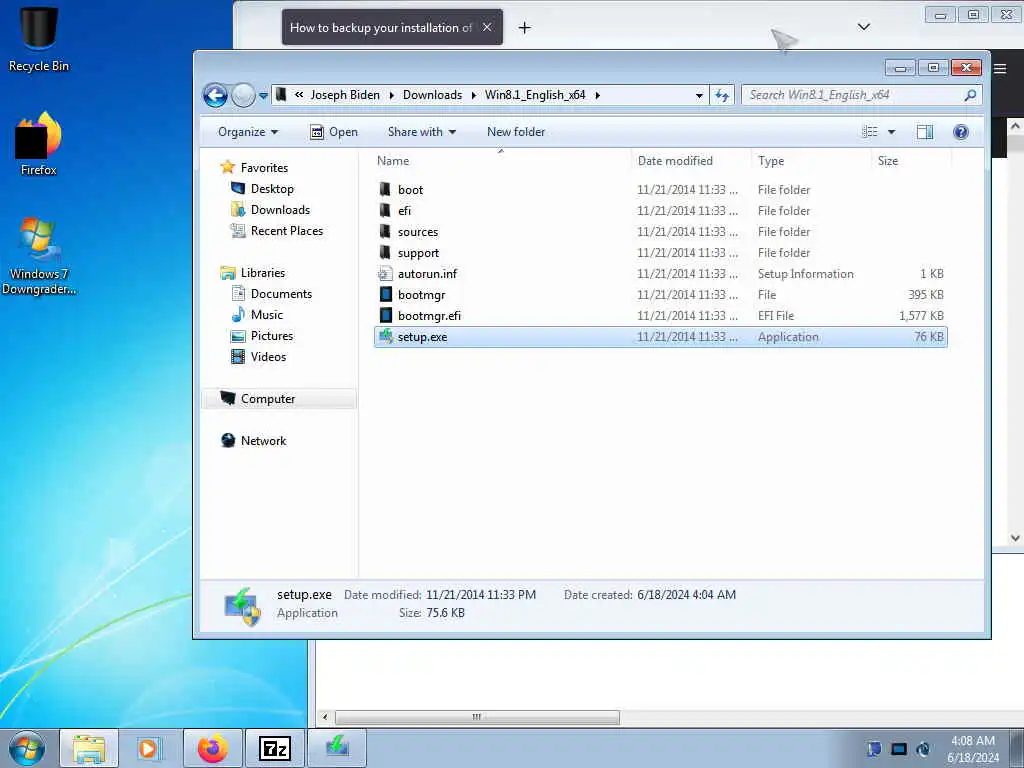Screen dimensions: 1024x768
Task: Select the efi folder icon
Action: (385, 210)
